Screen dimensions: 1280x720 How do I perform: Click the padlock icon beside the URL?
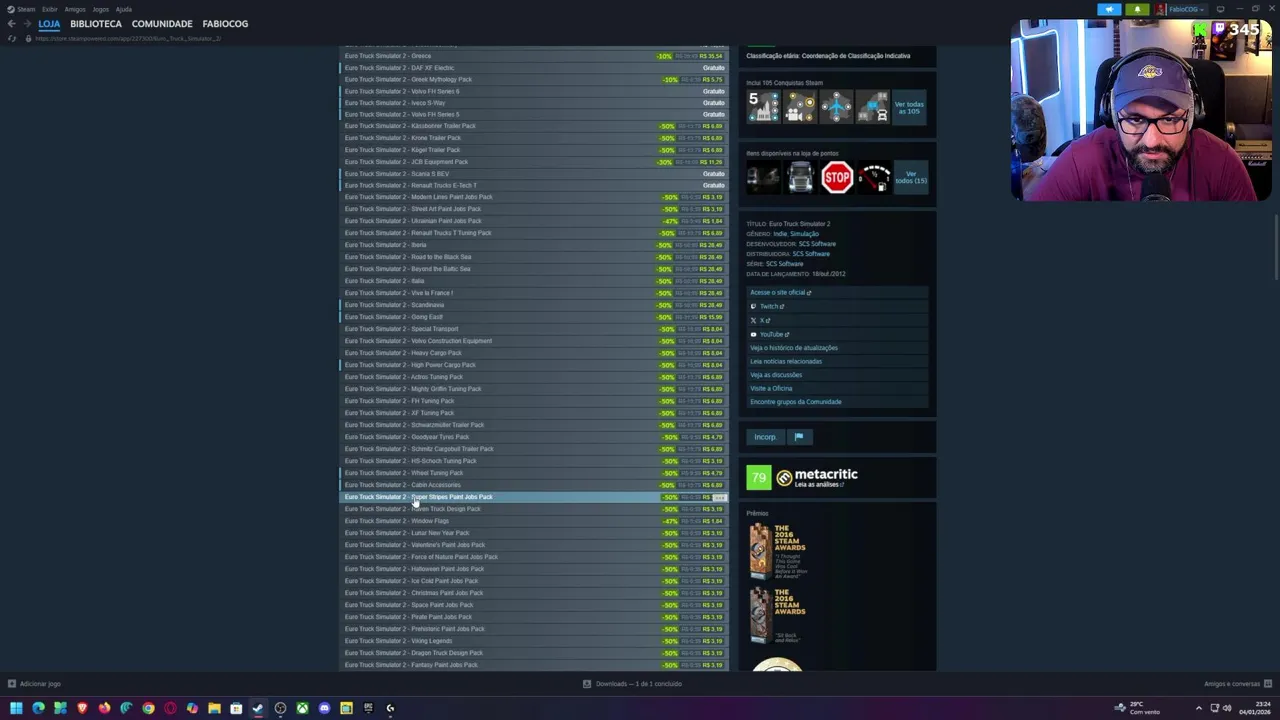pos(28,38)
